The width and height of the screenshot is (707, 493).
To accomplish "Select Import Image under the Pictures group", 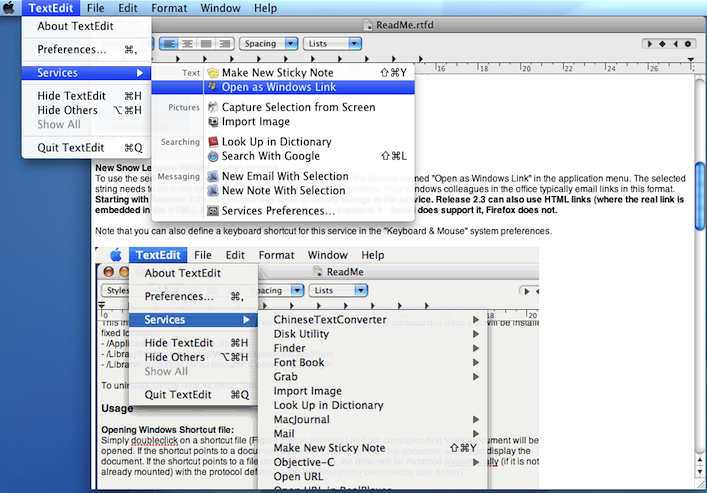I will click(283, 122).
